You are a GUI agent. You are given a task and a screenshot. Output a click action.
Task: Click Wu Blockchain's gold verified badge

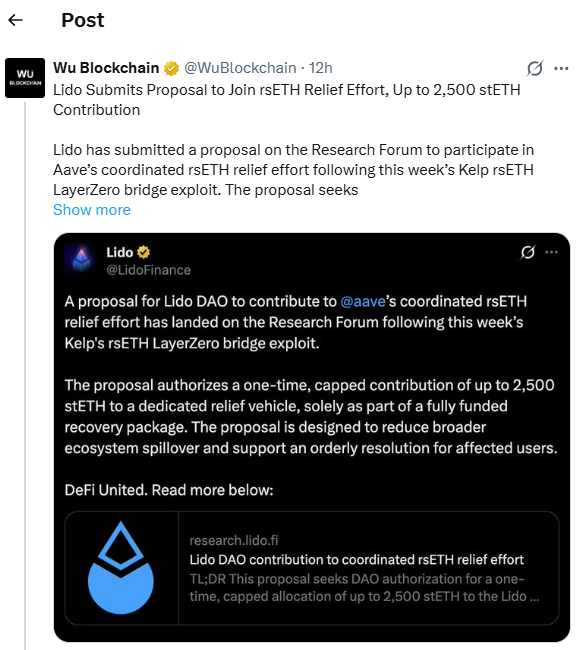[x=171, y=68]
